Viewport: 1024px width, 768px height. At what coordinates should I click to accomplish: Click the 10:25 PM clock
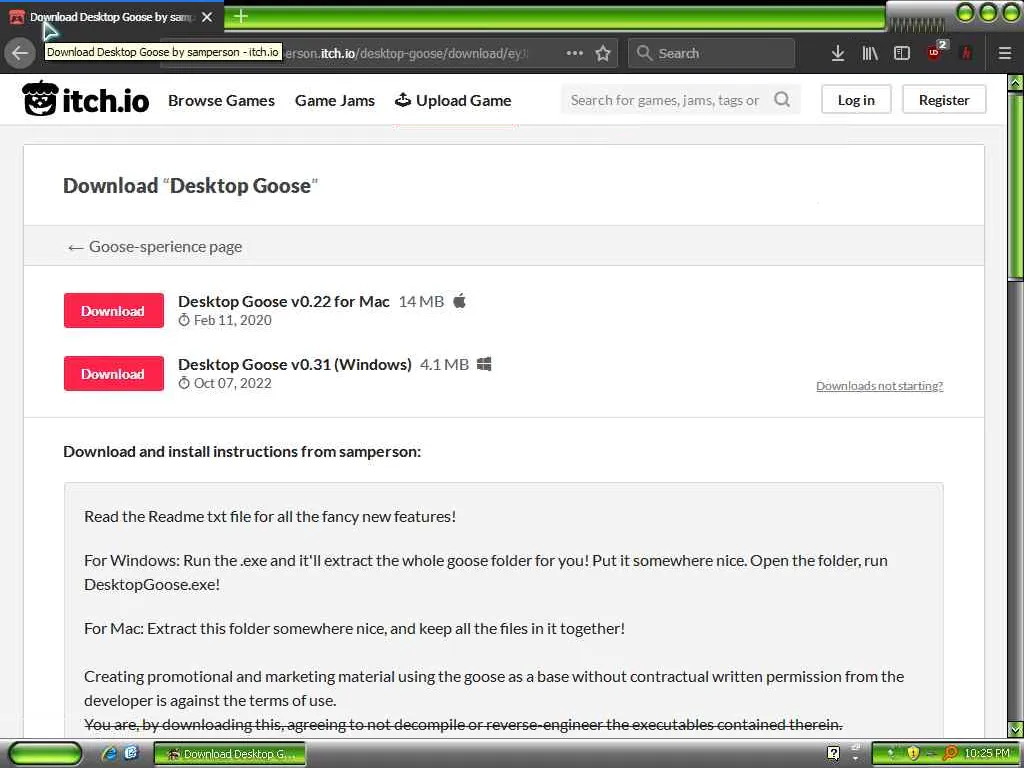click(x=987, y=753)
